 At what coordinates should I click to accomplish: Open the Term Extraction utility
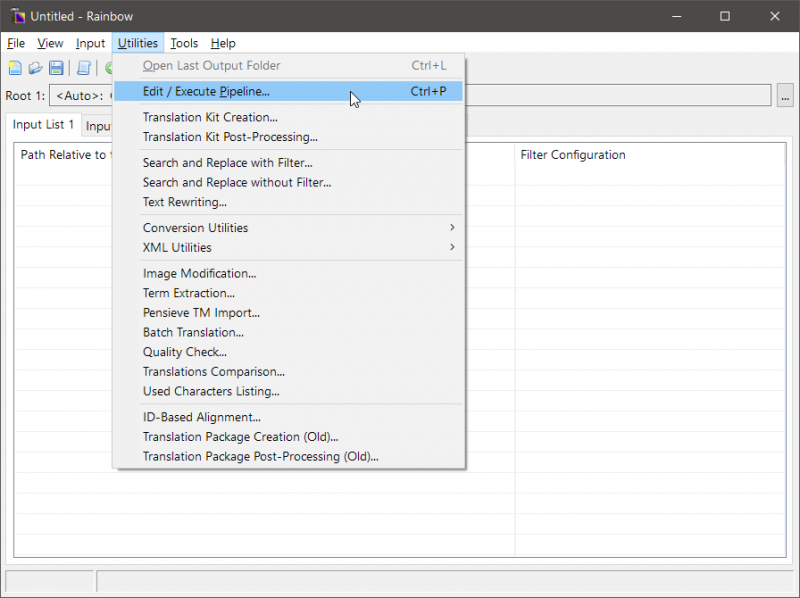(188, 293)
